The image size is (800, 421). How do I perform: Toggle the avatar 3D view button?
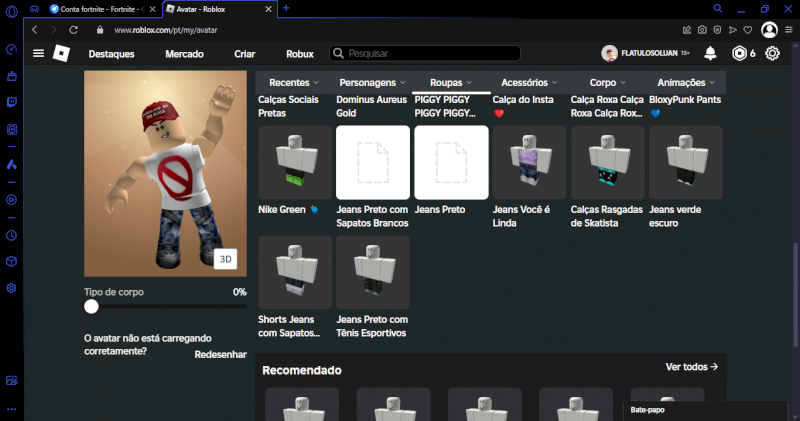coord(226,259)
